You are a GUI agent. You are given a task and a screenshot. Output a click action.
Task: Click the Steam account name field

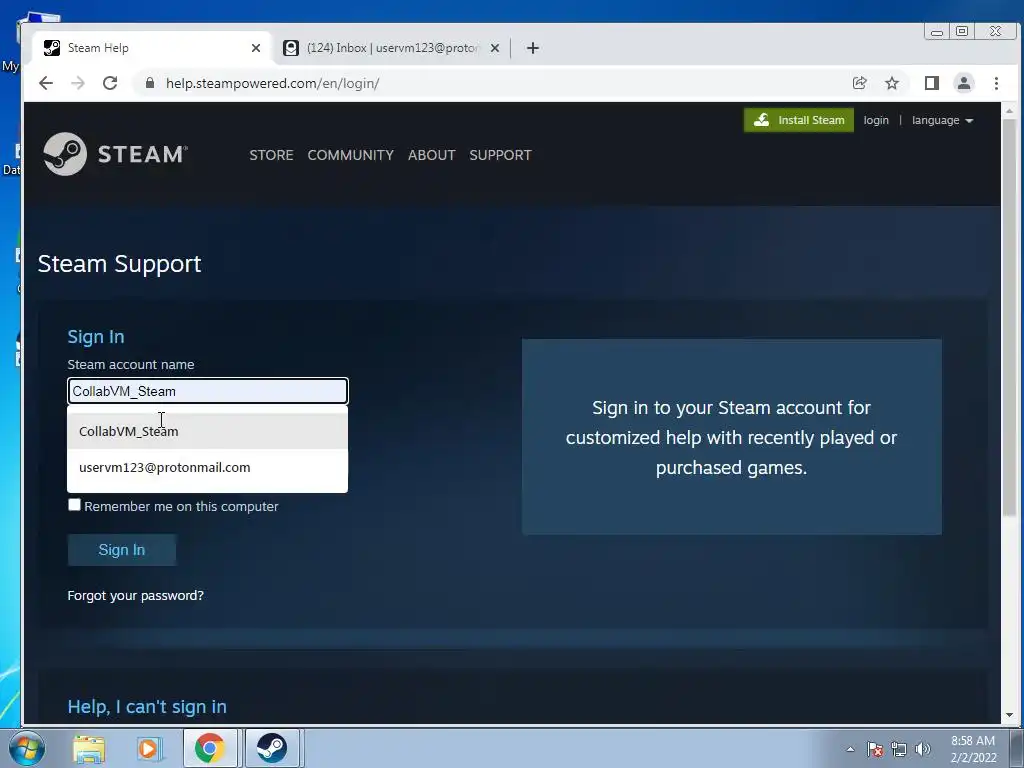(x=208, y=391)
